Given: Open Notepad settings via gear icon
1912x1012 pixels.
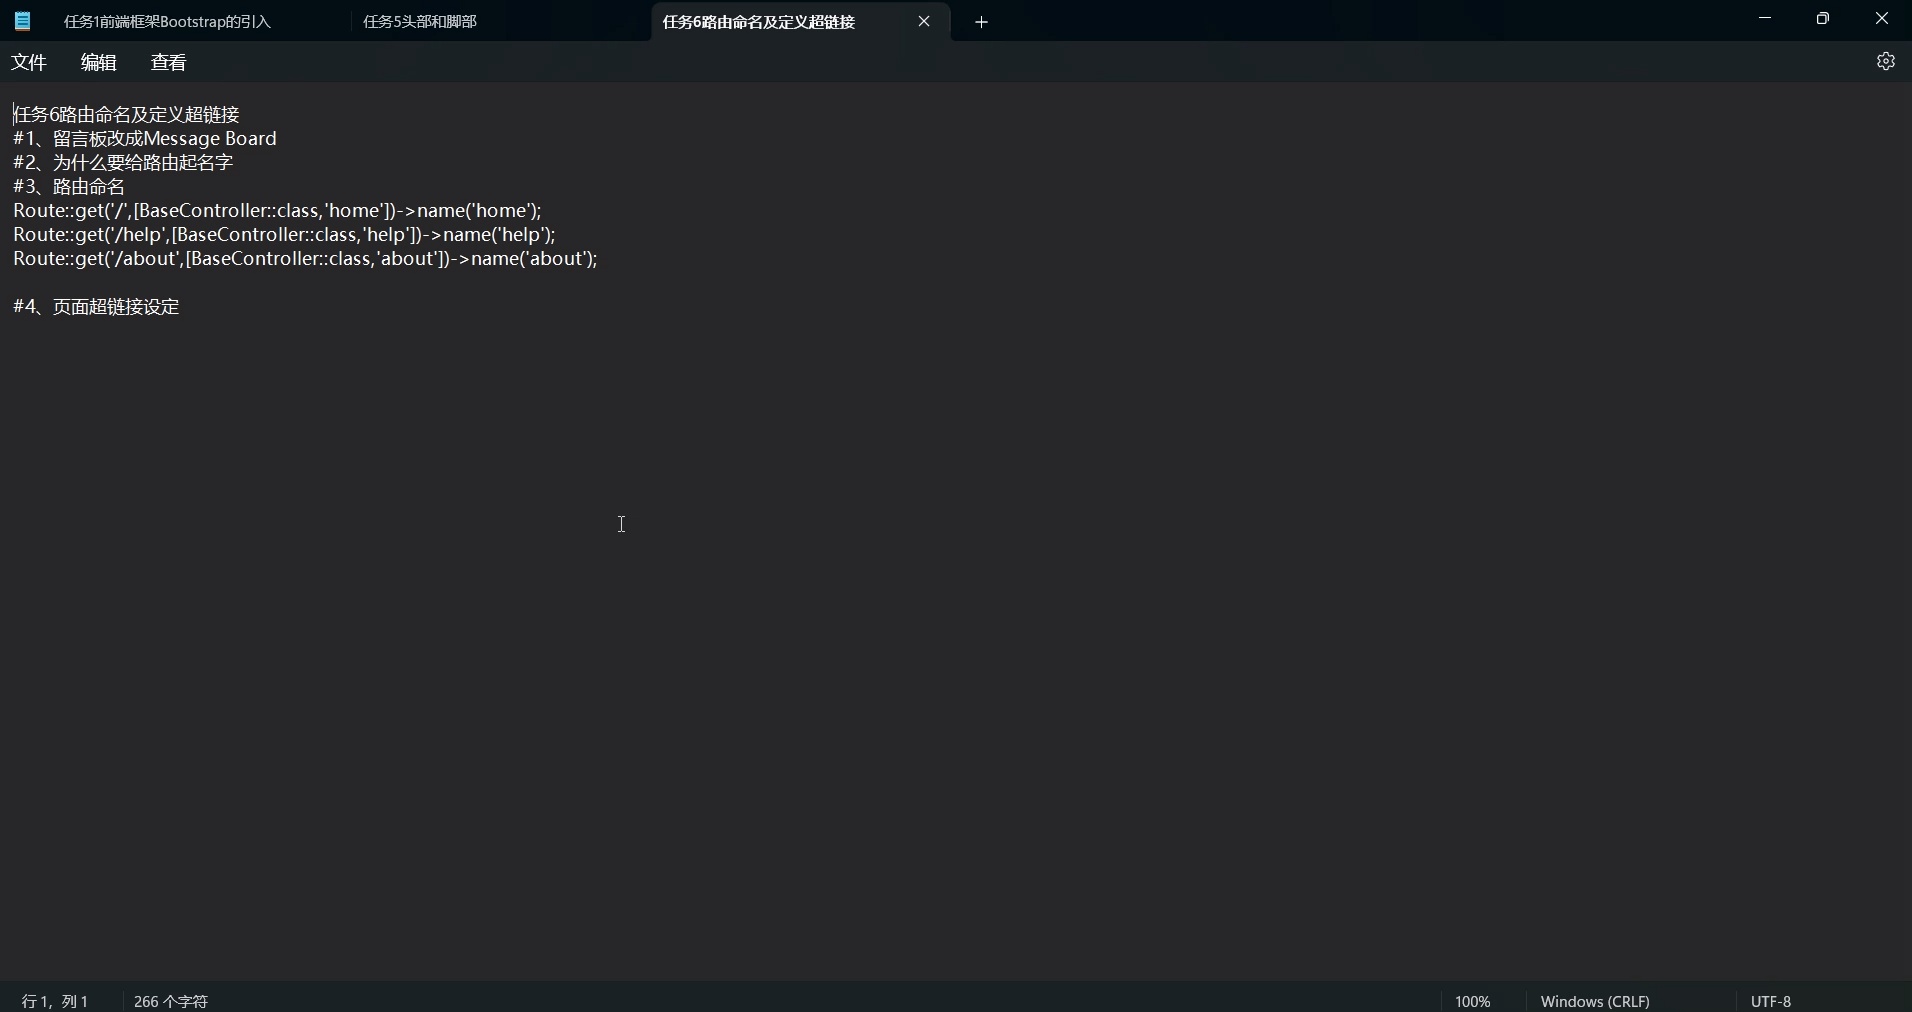Looking at the screenshot, I should coord(1886,61).
